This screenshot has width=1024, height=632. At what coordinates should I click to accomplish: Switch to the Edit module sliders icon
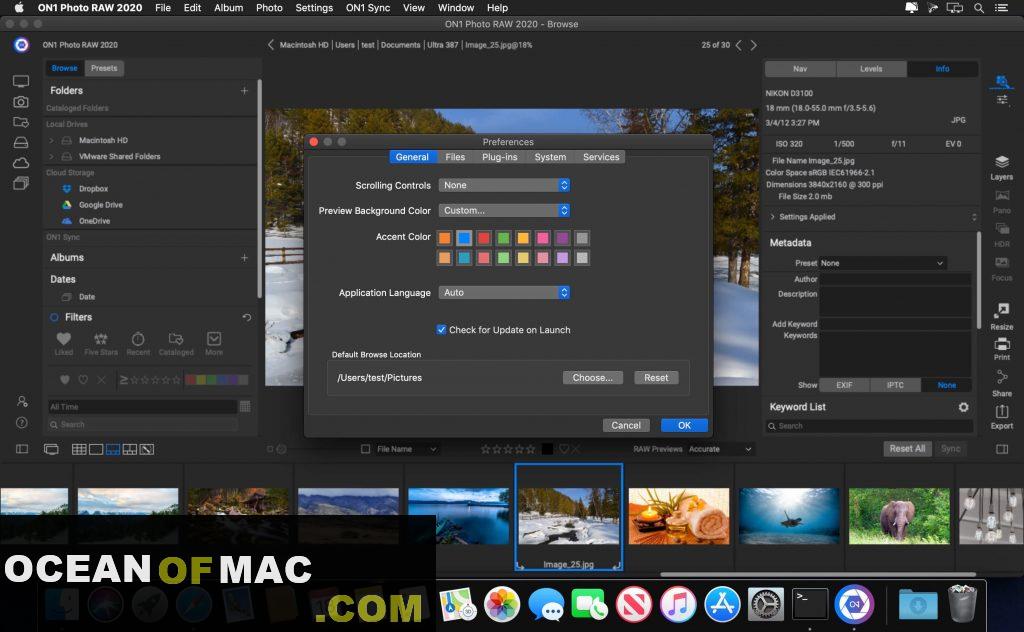click(1002, 100)
